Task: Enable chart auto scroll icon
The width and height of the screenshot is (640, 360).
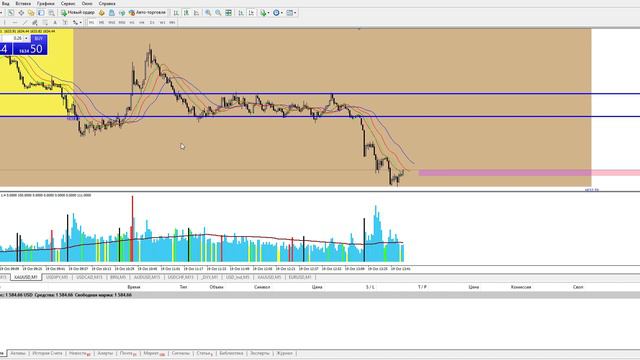Action: (241, 13)
